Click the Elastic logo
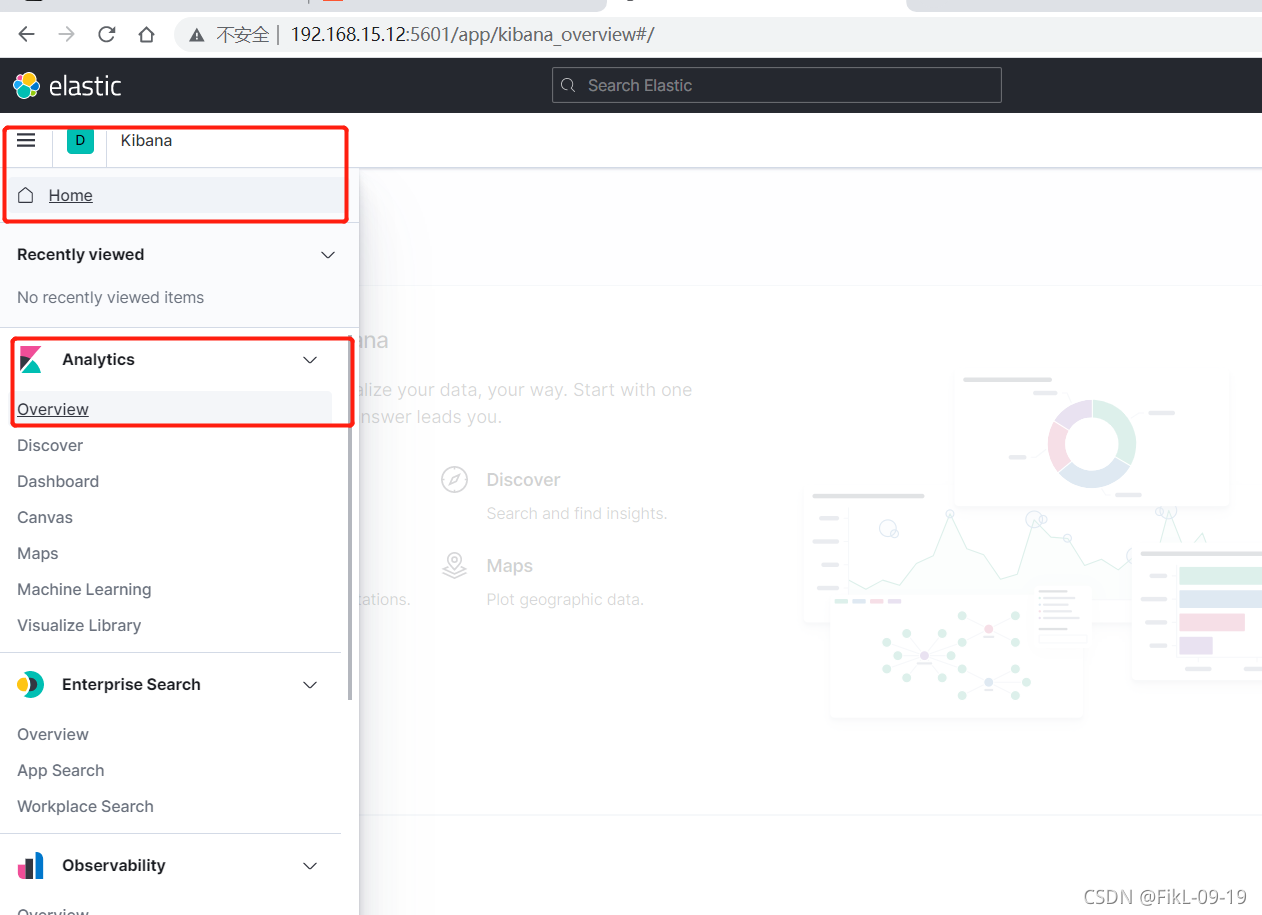The width and height of the screenshot is (1262, 915). (67, 86)
